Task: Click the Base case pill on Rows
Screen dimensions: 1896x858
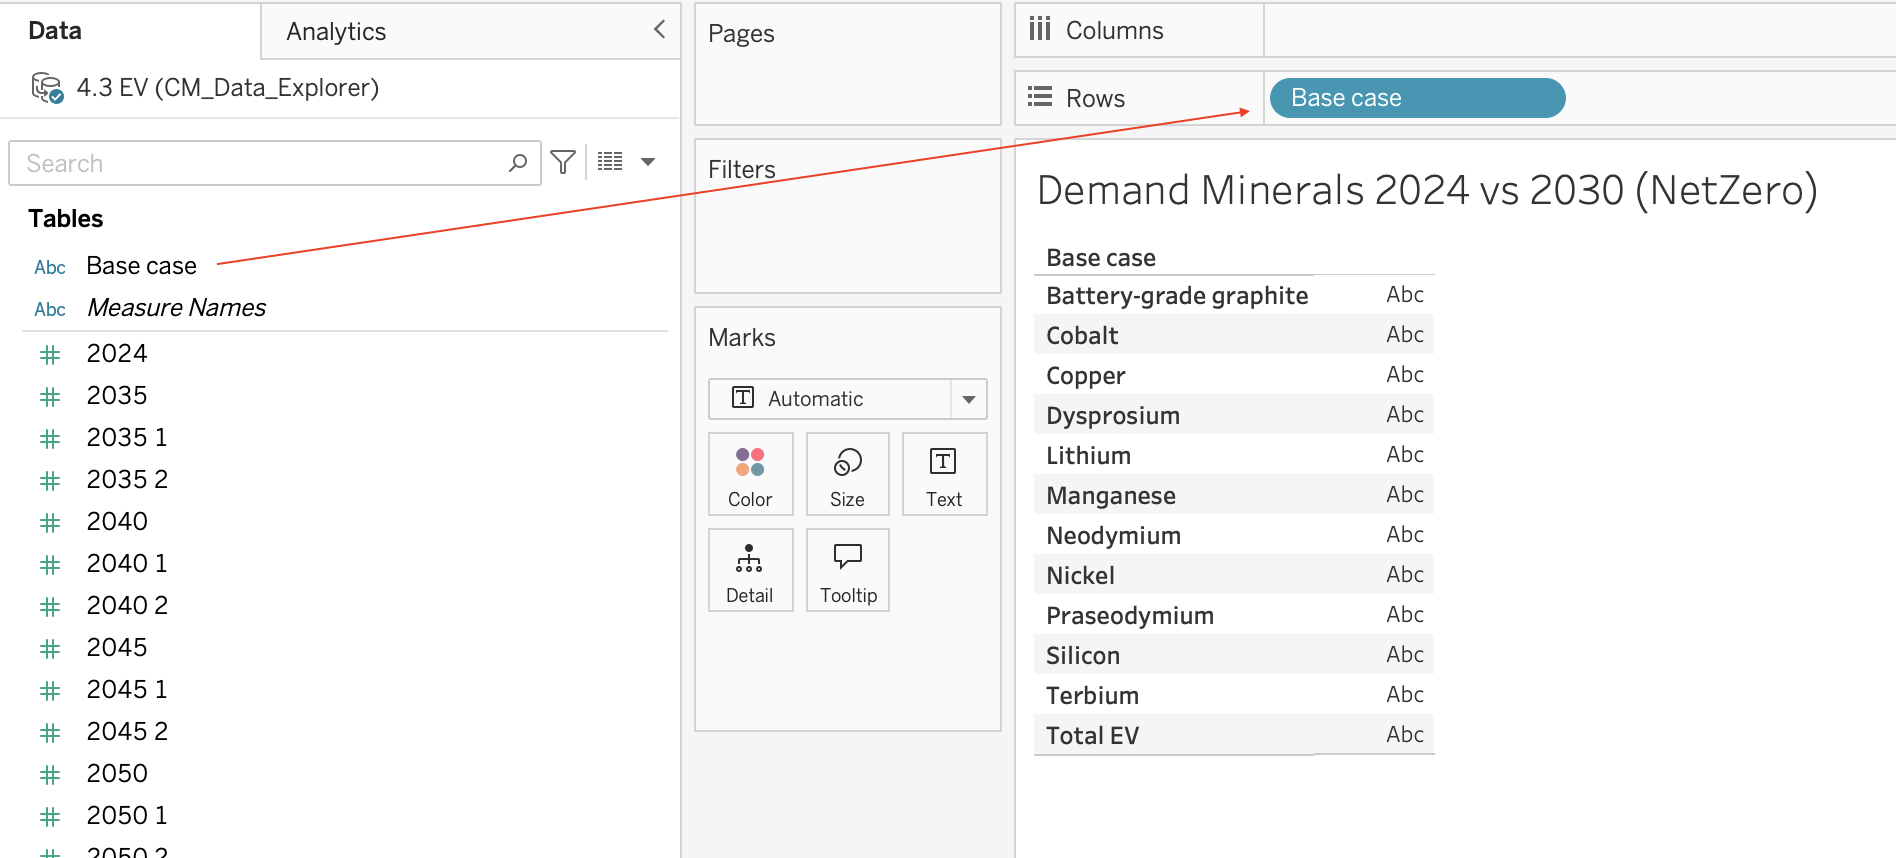Action: click(x=1417, y=98)
